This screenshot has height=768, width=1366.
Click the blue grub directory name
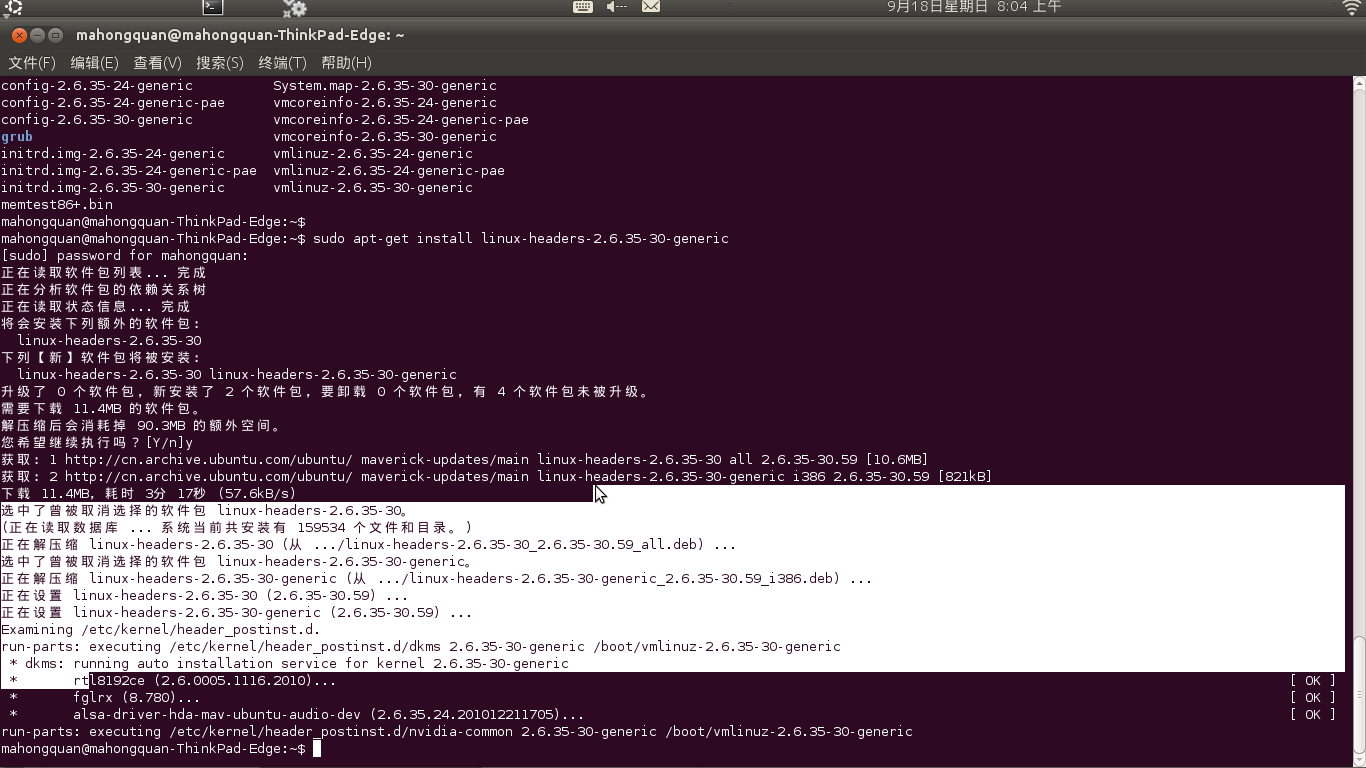(x=17, y=137)
